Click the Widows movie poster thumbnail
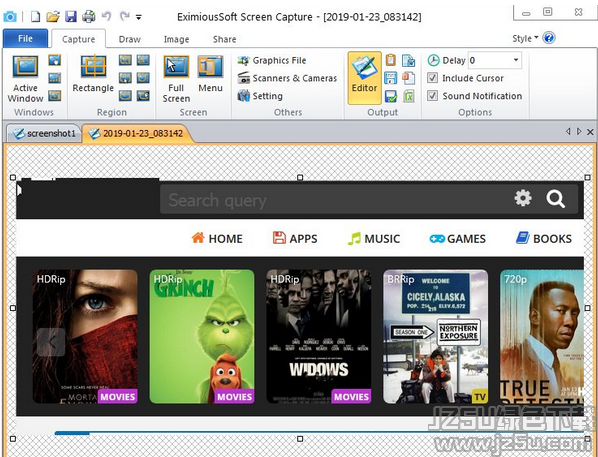 tap(318, 336)
